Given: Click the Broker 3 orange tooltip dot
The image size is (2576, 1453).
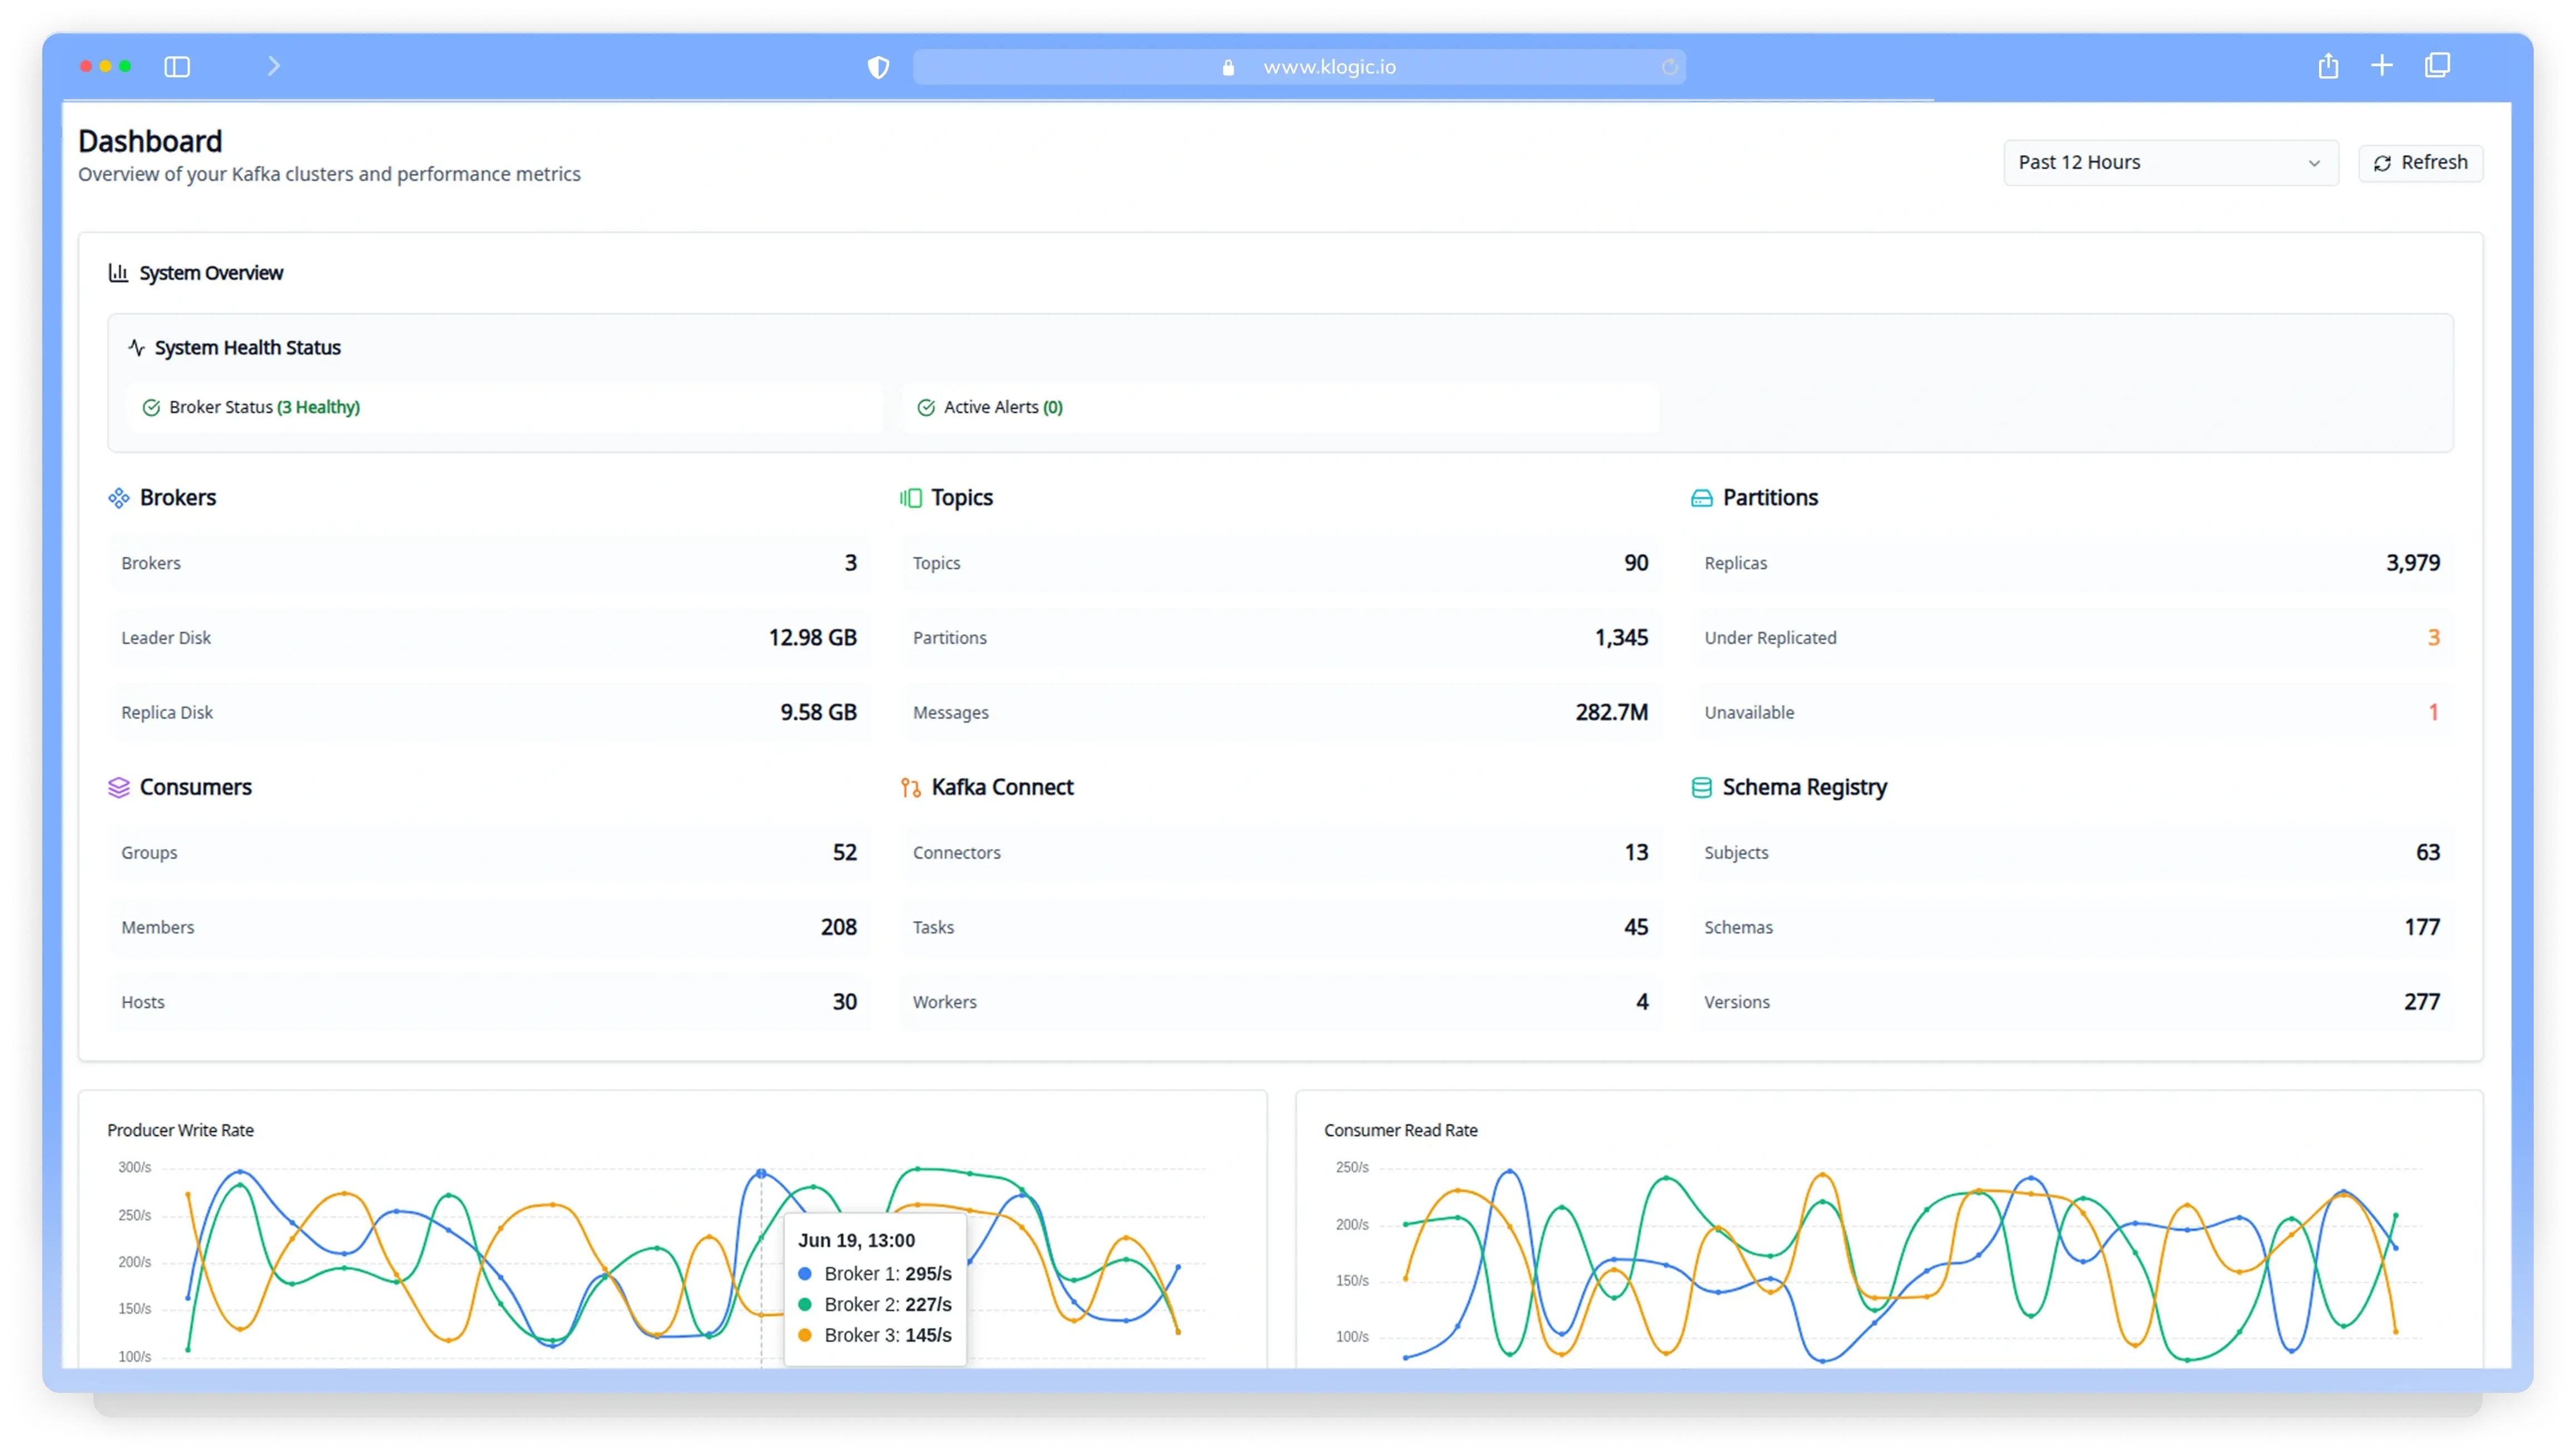Looking at the screenshot, I should pyautogui.click(x=804, y=1336).
